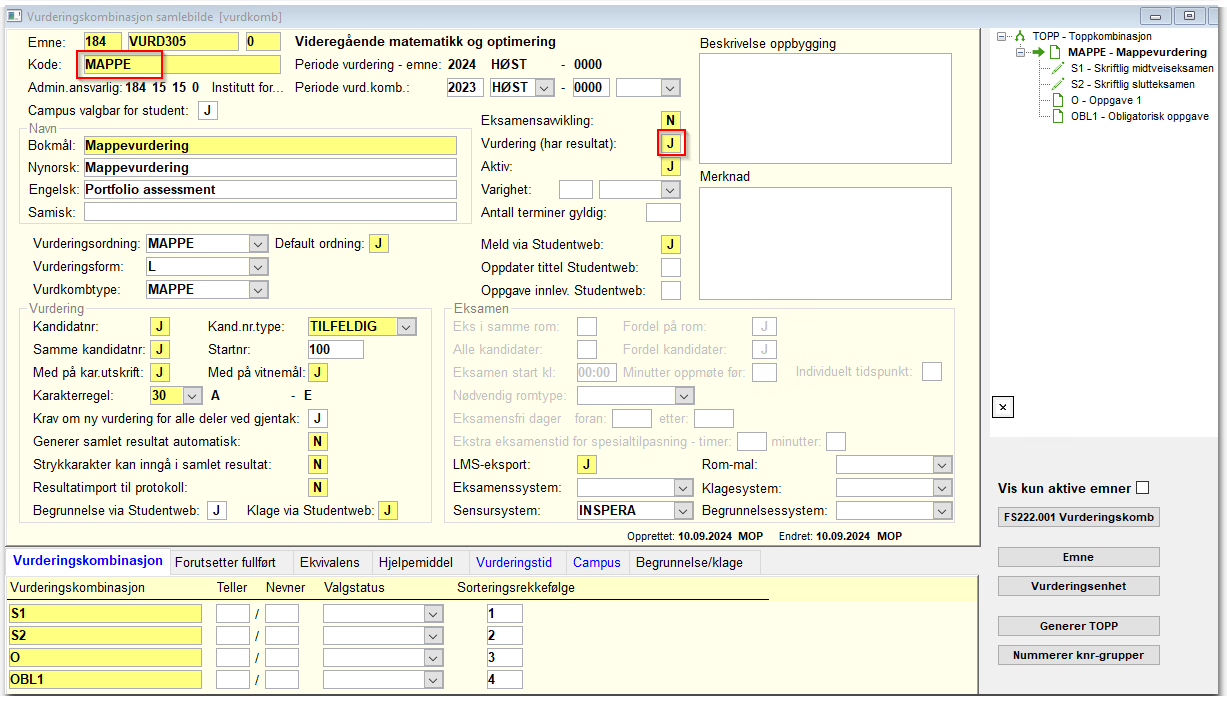Click the green arrow next to MAPPE

point(1038,52)
